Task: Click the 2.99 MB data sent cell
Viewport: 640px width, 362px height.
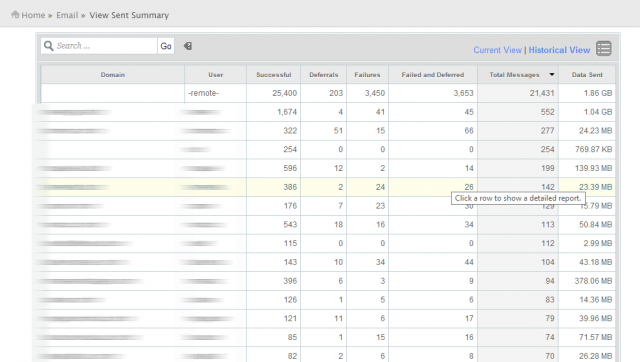Action: [587, 243]
